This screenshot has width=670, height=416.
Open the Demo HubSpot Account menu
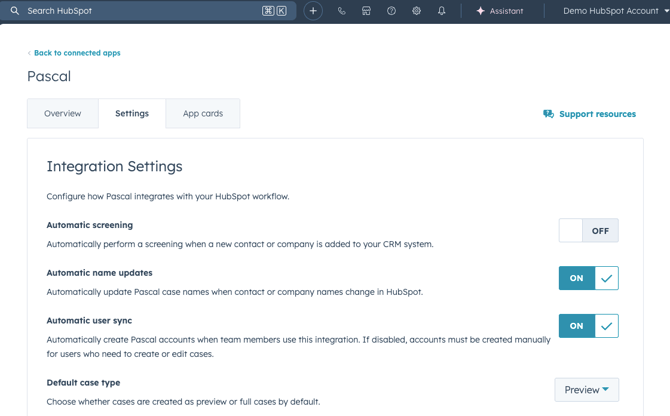click(x=615, y=11)
